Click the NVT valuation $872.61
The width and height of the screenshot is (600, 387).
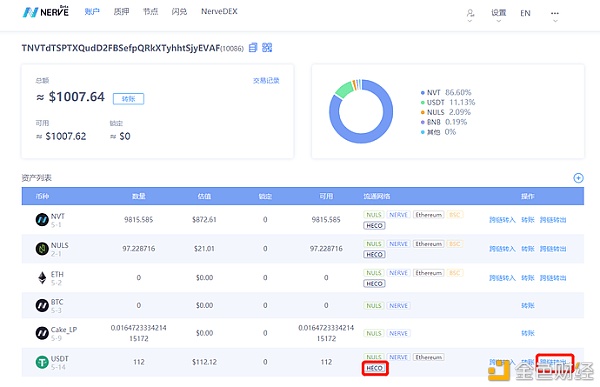(x=204, y=220)
